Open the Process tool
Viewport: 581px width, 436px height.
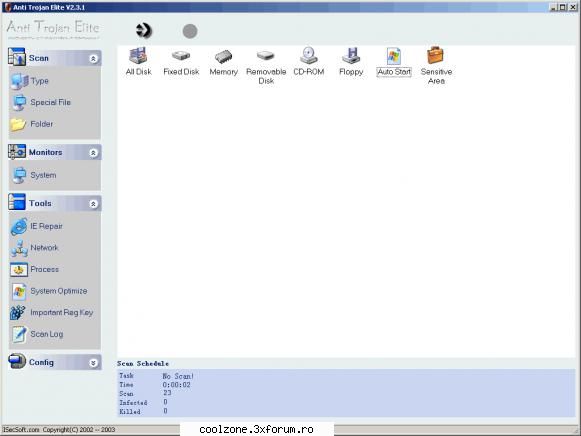click(x=34, y=269)
